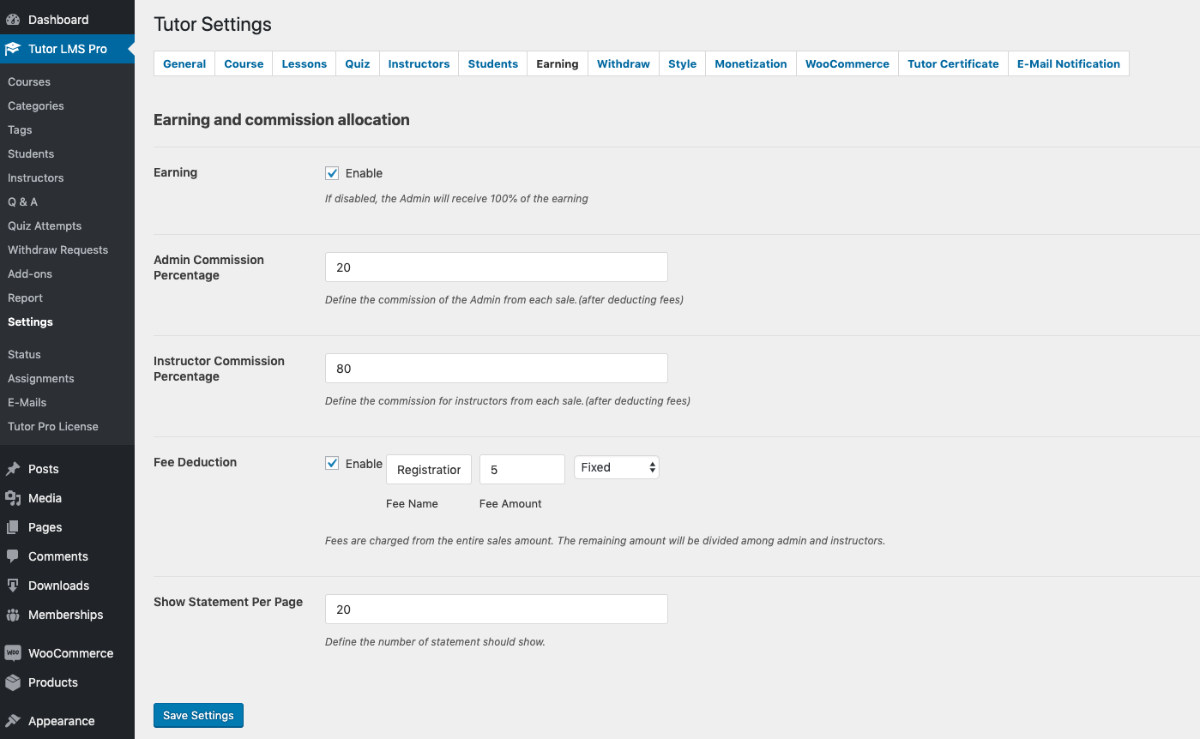Open the Withdraw tab
This screenshot has height=739, width=1200.
623,63
